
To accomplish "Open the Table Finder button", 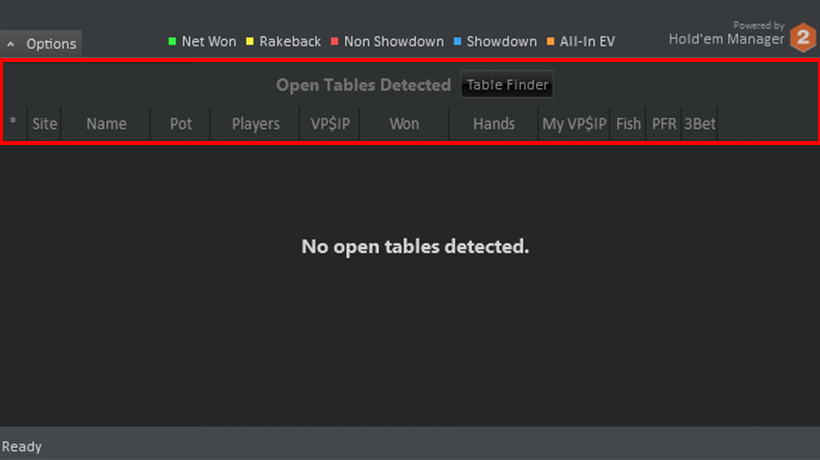I will (507, 85).
